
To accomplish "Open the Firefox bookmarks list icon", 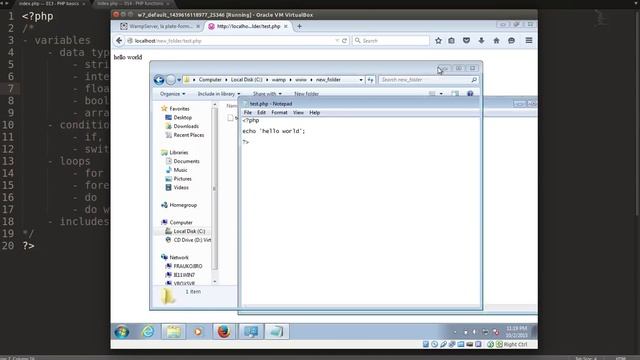I will 451,41.
